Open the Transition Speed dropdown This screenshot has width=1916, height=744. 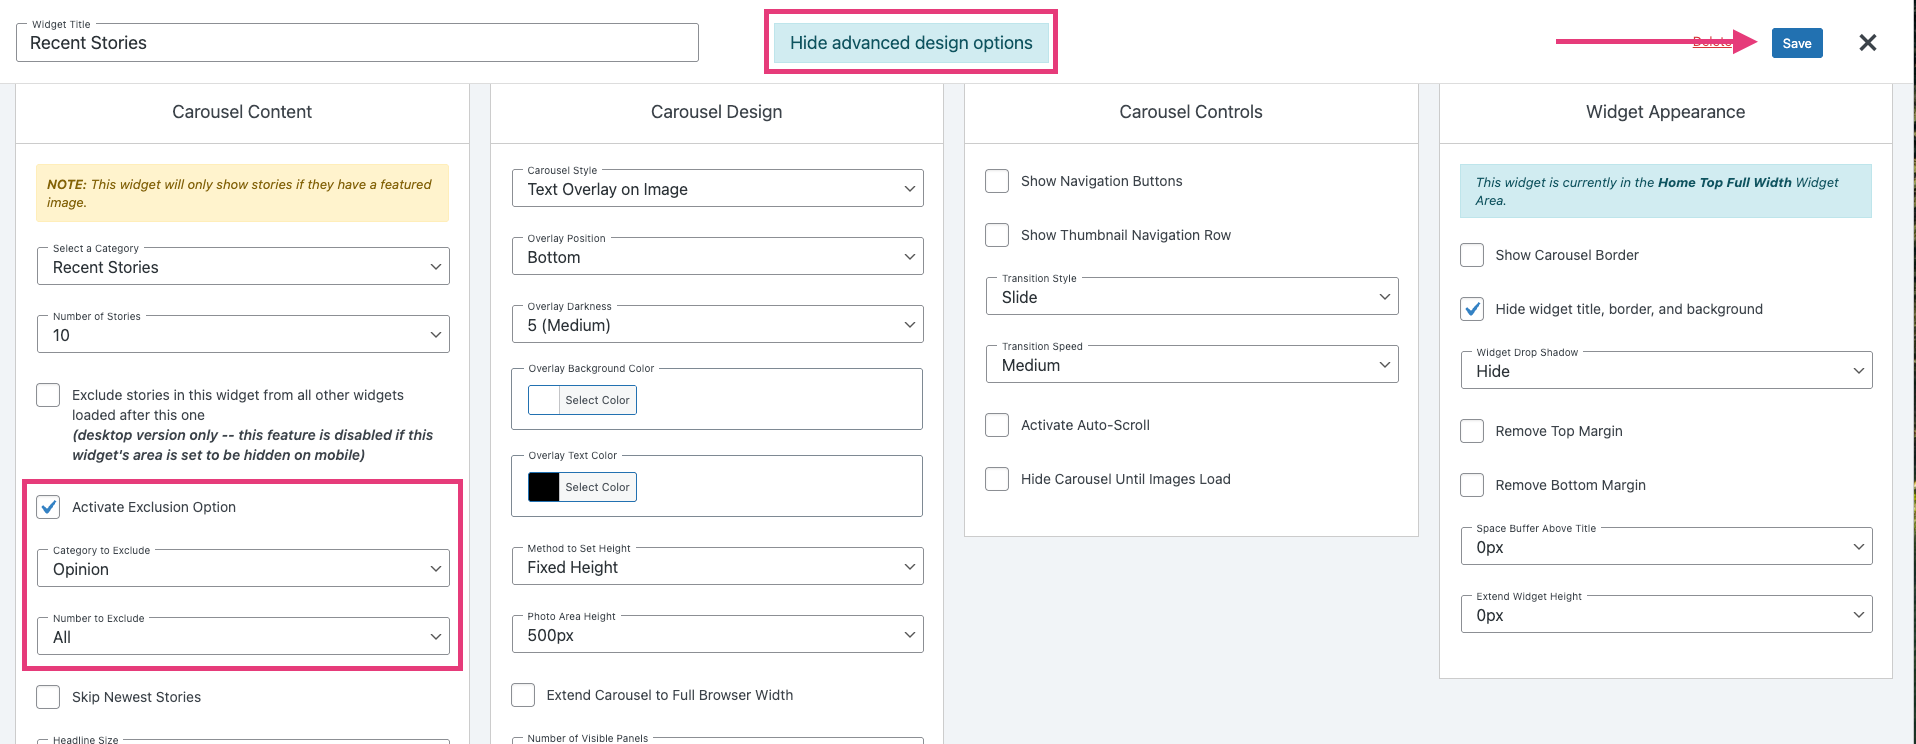(1192, 365)
